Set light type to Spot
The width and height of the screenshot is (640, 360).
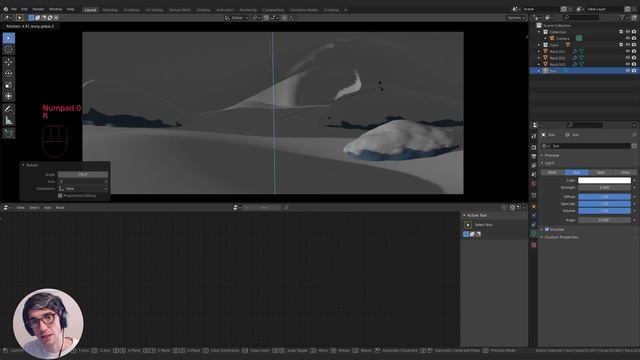[601, 173]
